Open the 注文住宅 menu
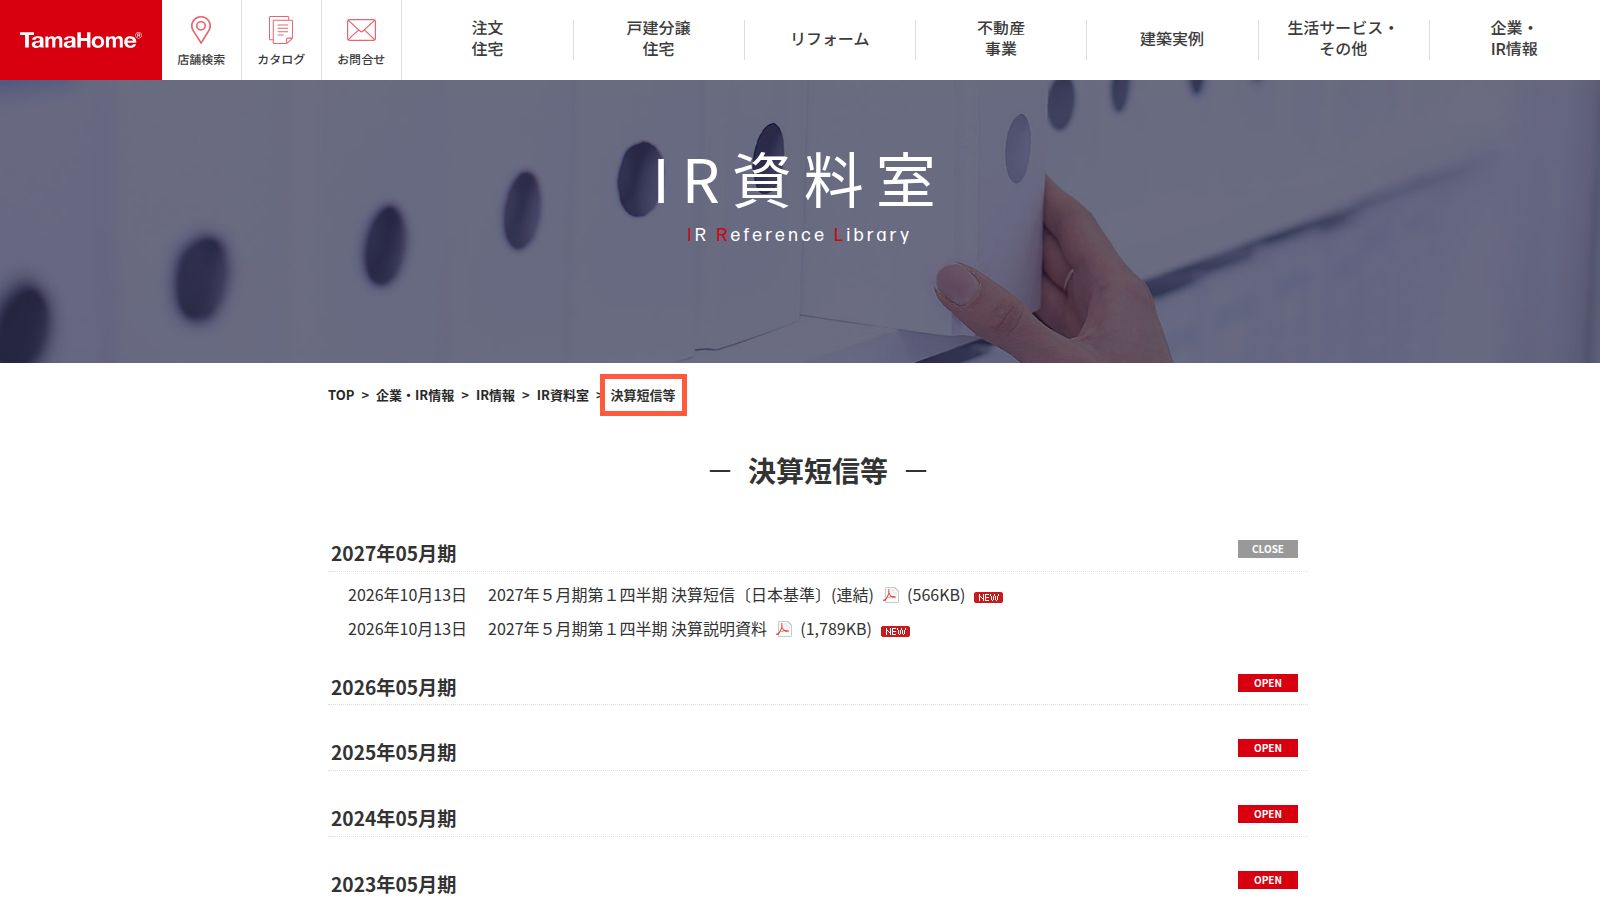Viewport: 1600px width, 900px height. (487, 39)
